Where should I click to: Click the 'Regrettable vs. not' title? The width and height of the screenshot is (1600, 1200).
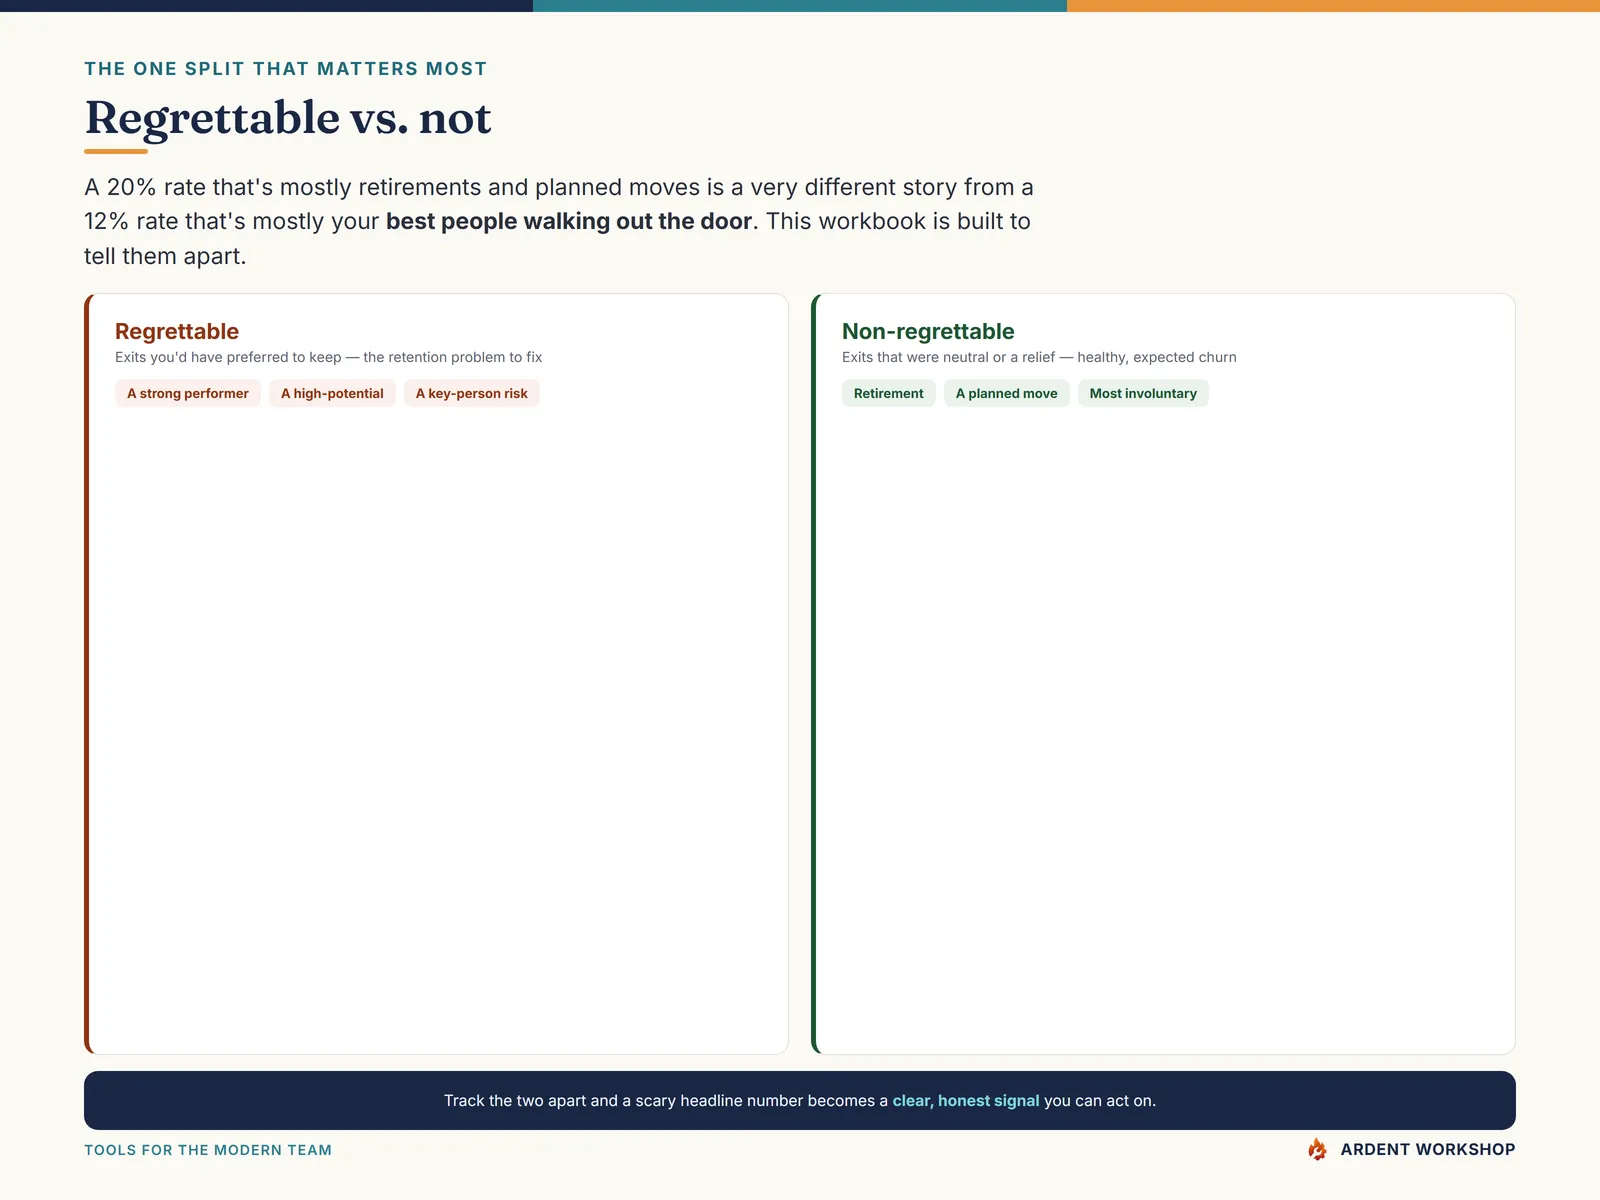click(288, 118)
